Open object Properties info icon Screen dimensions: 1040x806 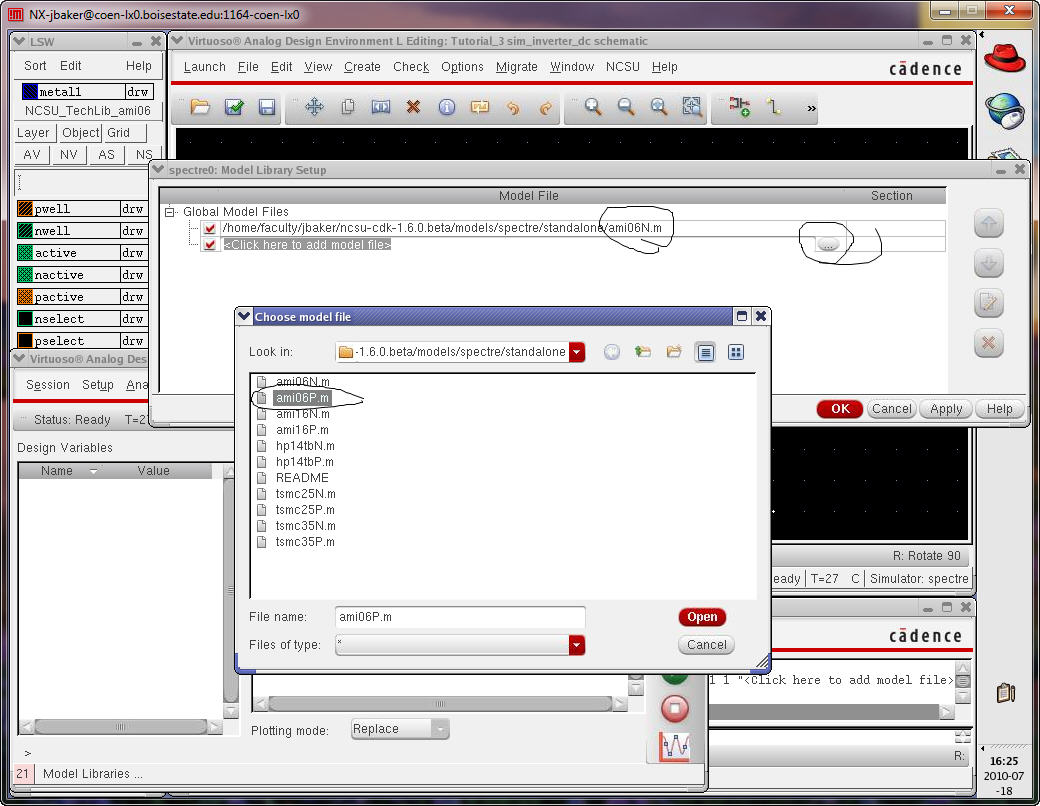point(447,107)
